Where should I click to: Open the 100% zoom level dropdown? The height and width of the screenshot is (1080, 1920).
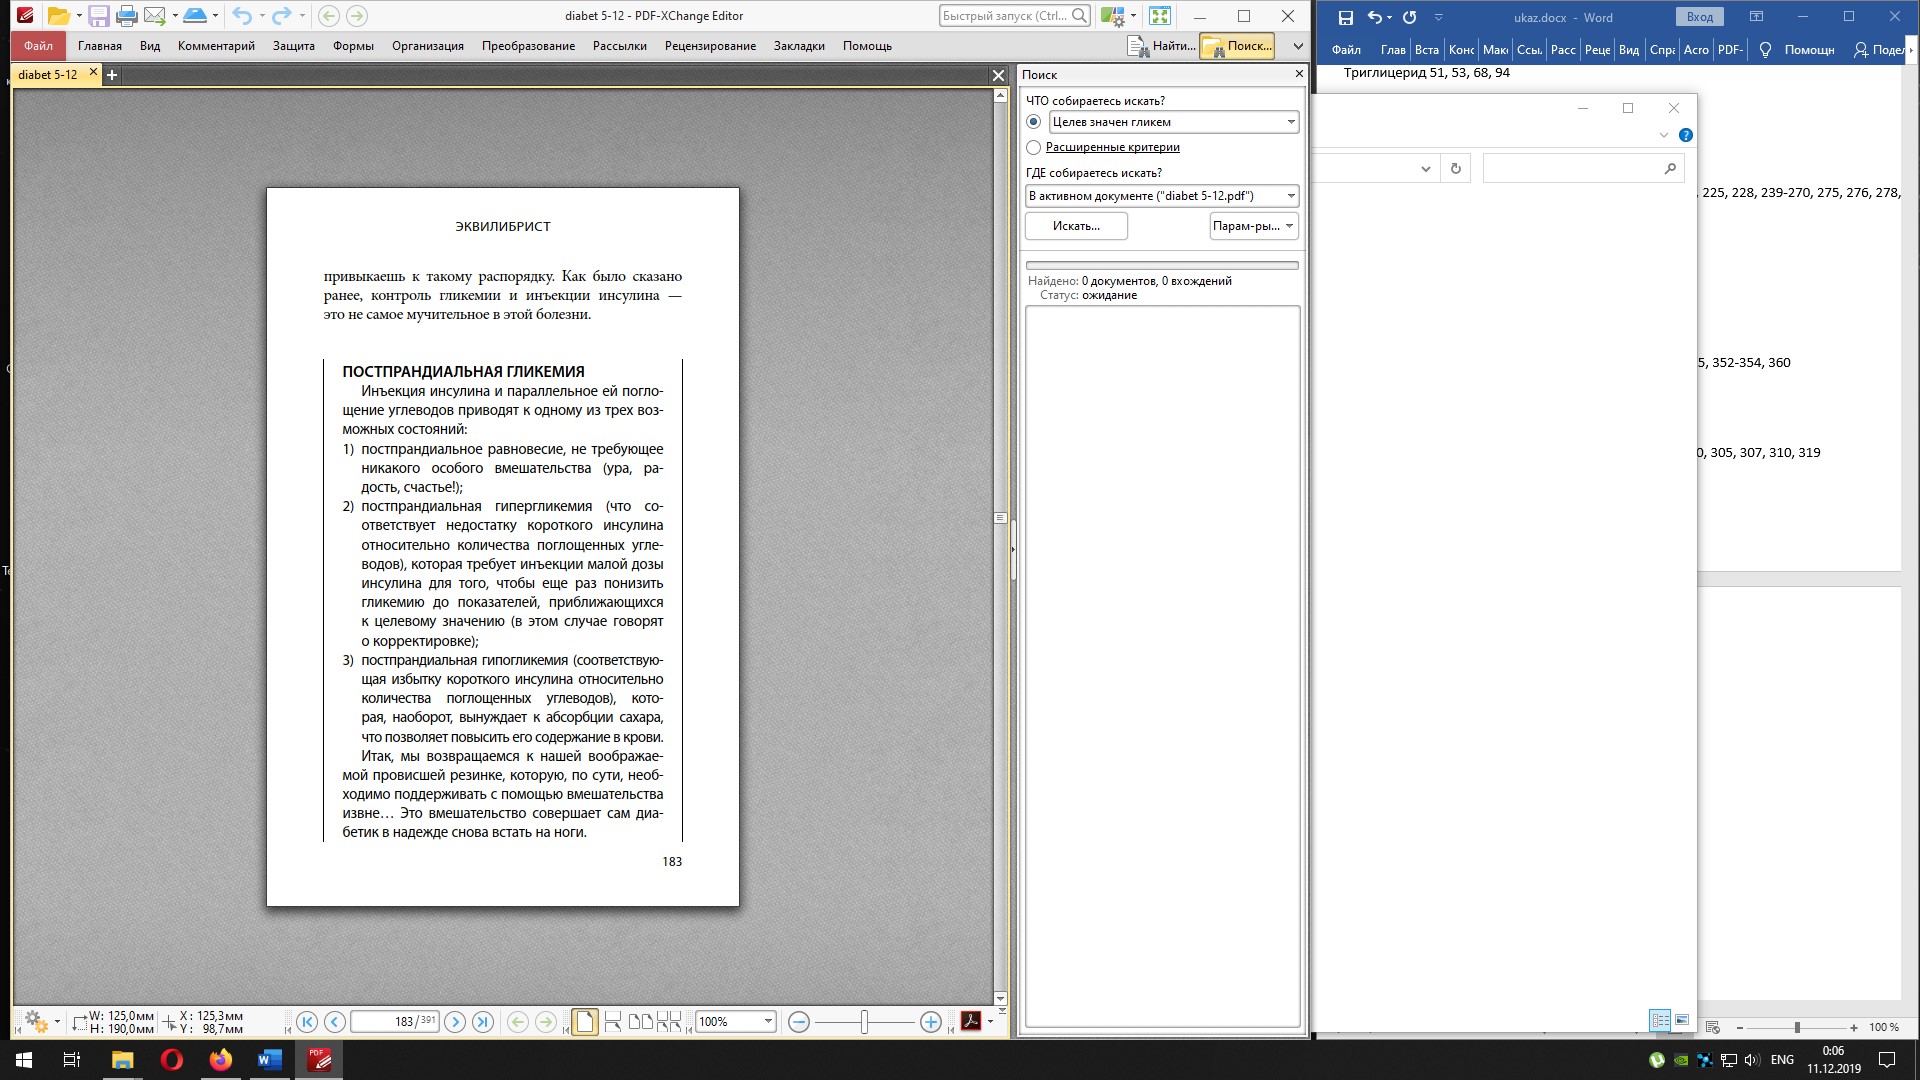[768, 1022]
